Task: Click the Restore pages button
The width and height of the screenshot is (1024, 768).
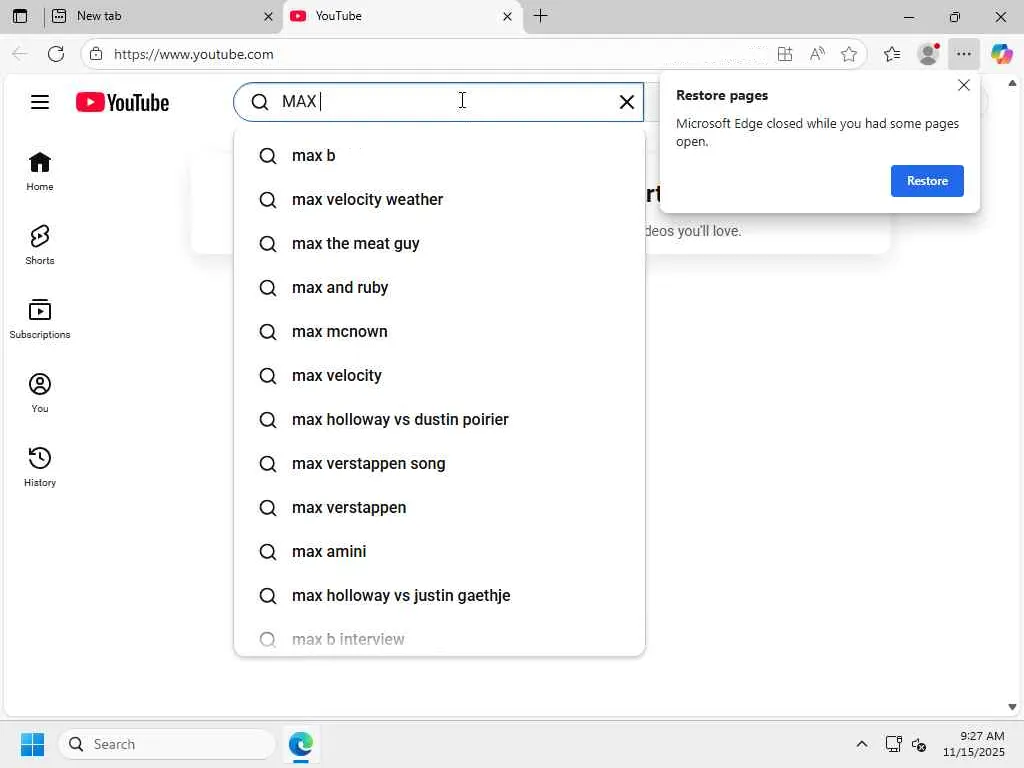Action: [927, 181]
